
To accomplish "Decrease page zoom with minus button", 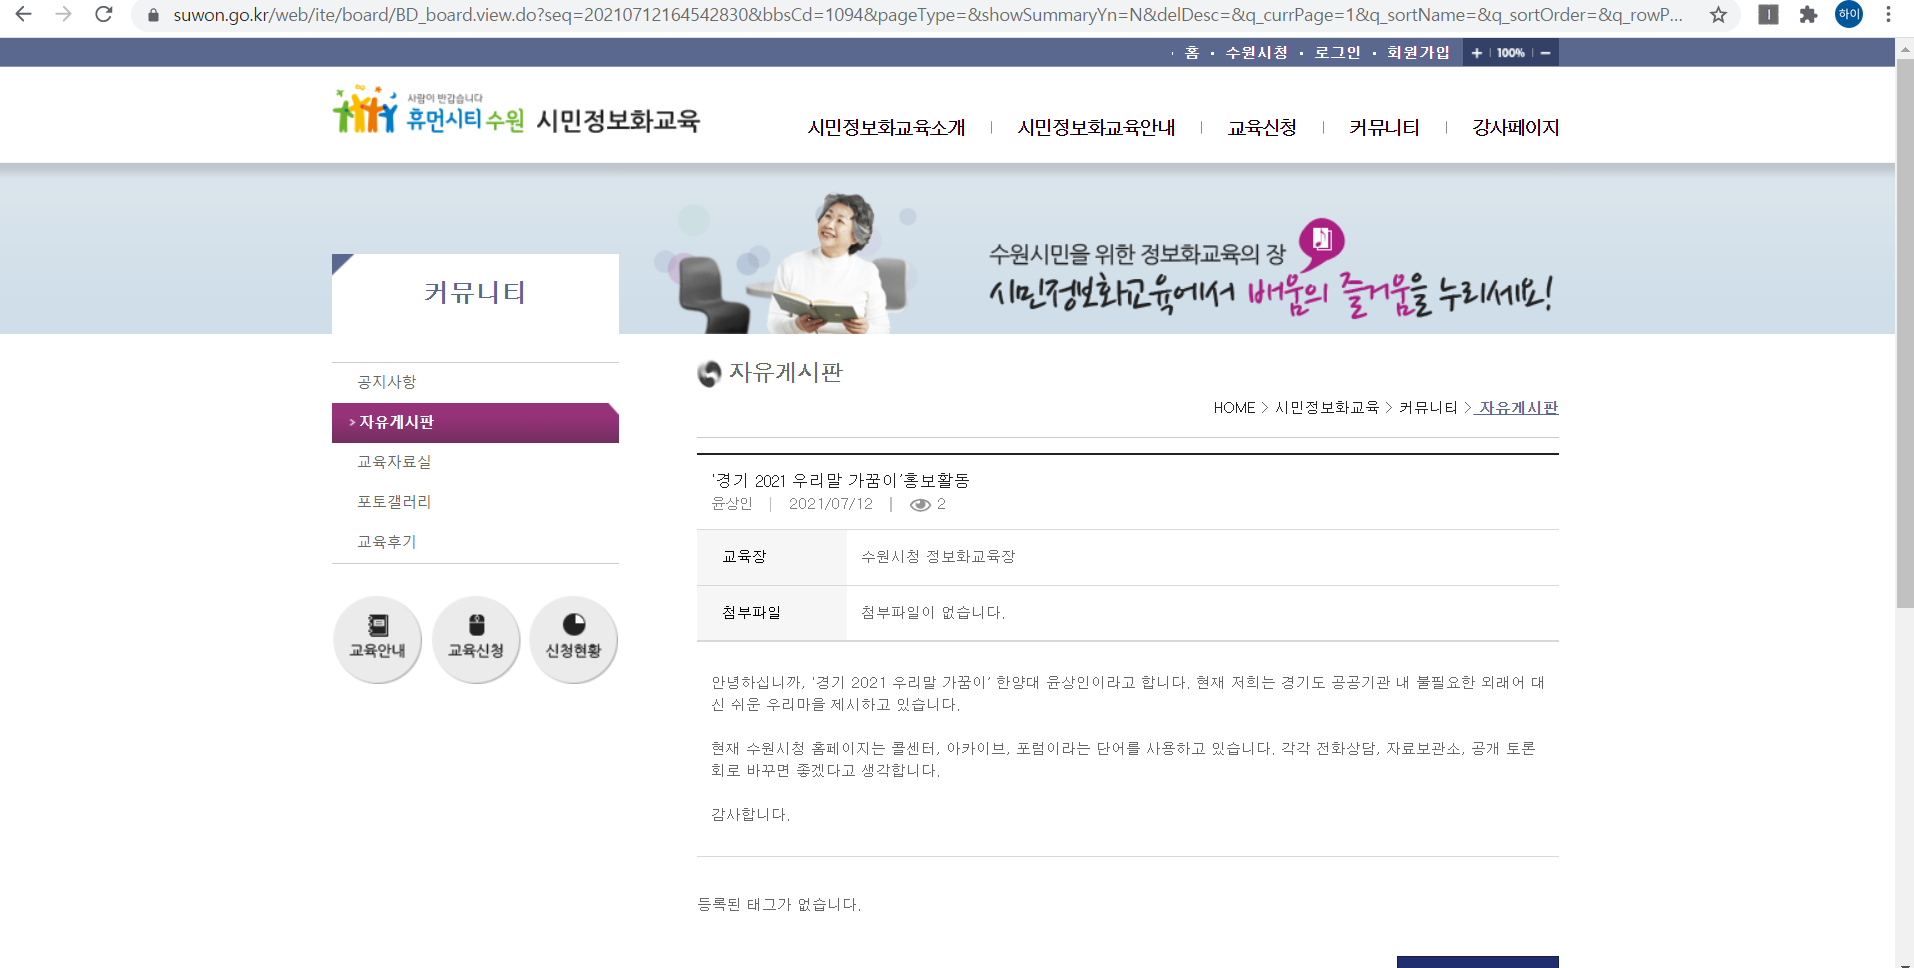I will tap(1545, 53).
